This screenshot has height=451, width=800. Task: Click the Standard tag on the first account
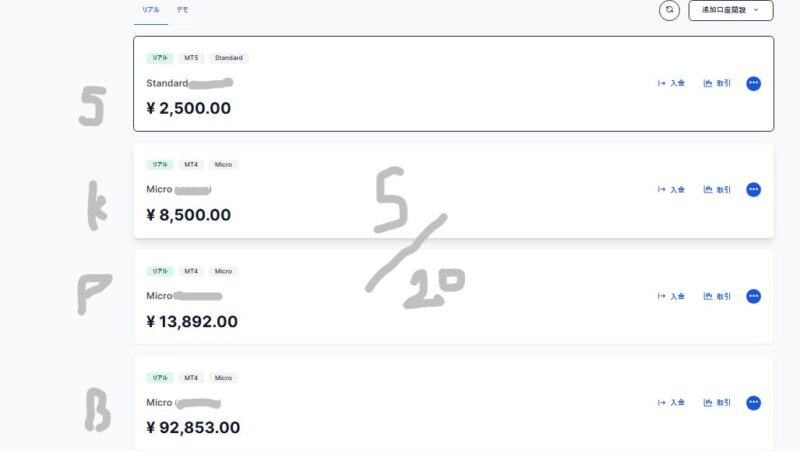(229, 58)
